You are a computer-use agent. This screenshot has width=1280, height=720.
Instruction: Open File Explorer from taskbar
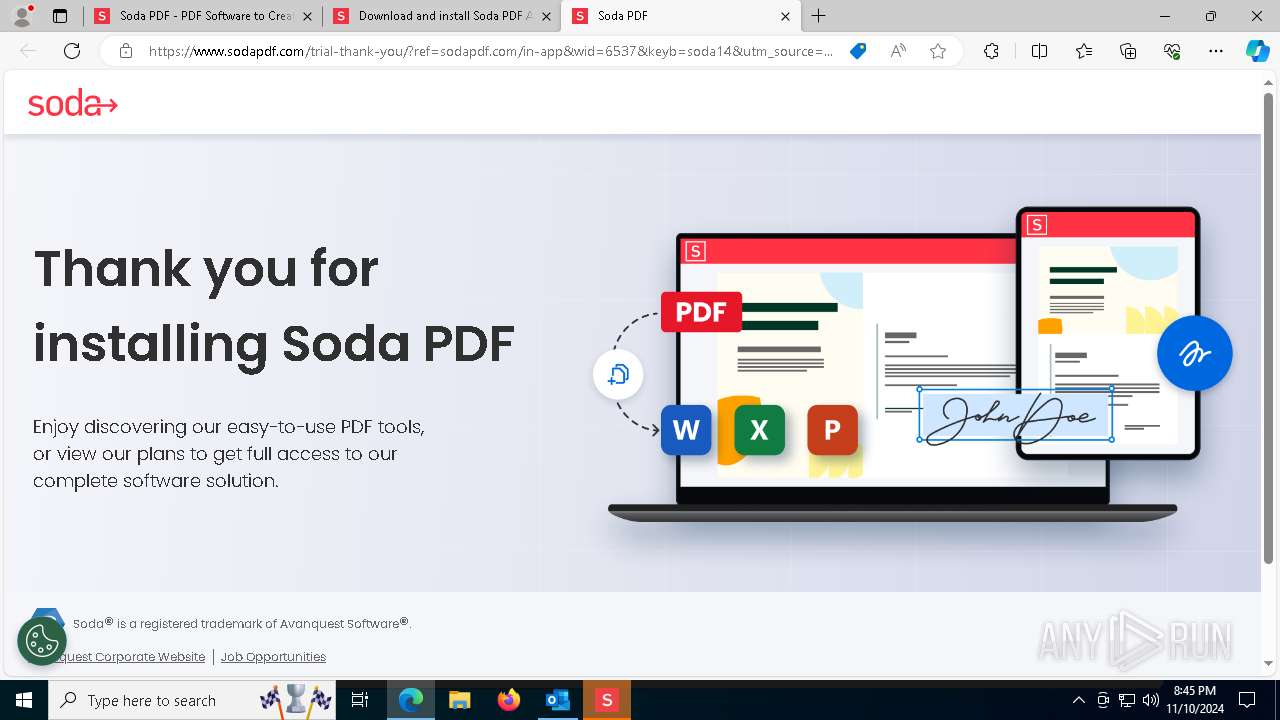click(459, 700)
